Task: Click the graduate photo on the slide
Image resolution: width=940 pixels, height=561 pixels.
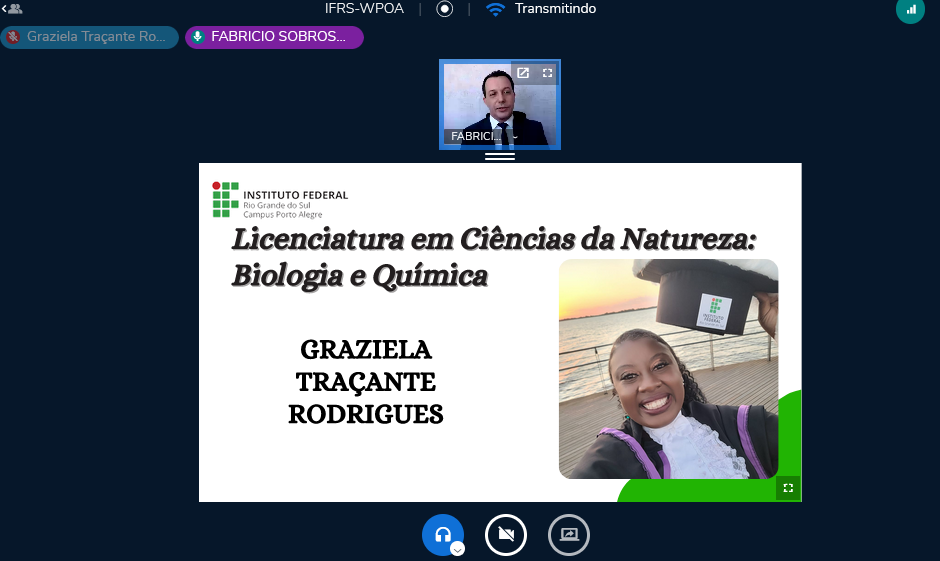Action: point(668,369)
